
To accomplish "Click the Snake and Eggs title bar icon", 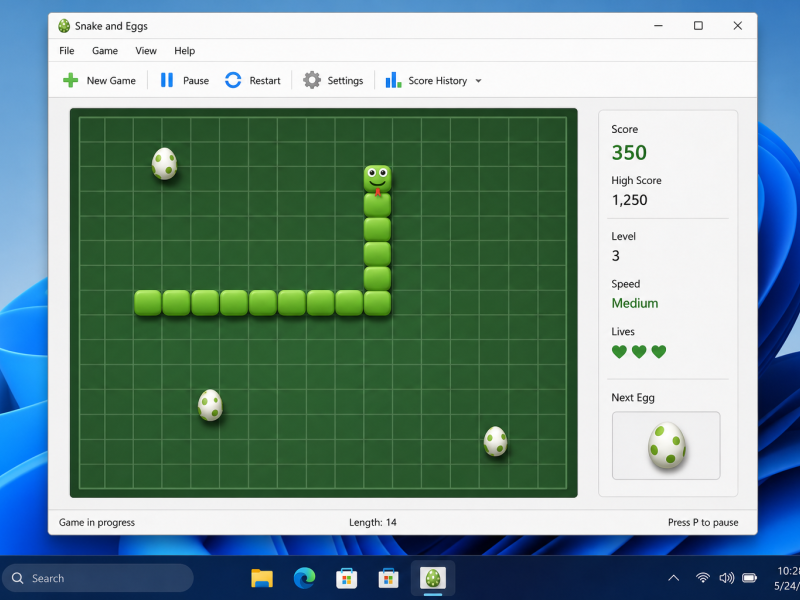I will [x=64, y=26].
